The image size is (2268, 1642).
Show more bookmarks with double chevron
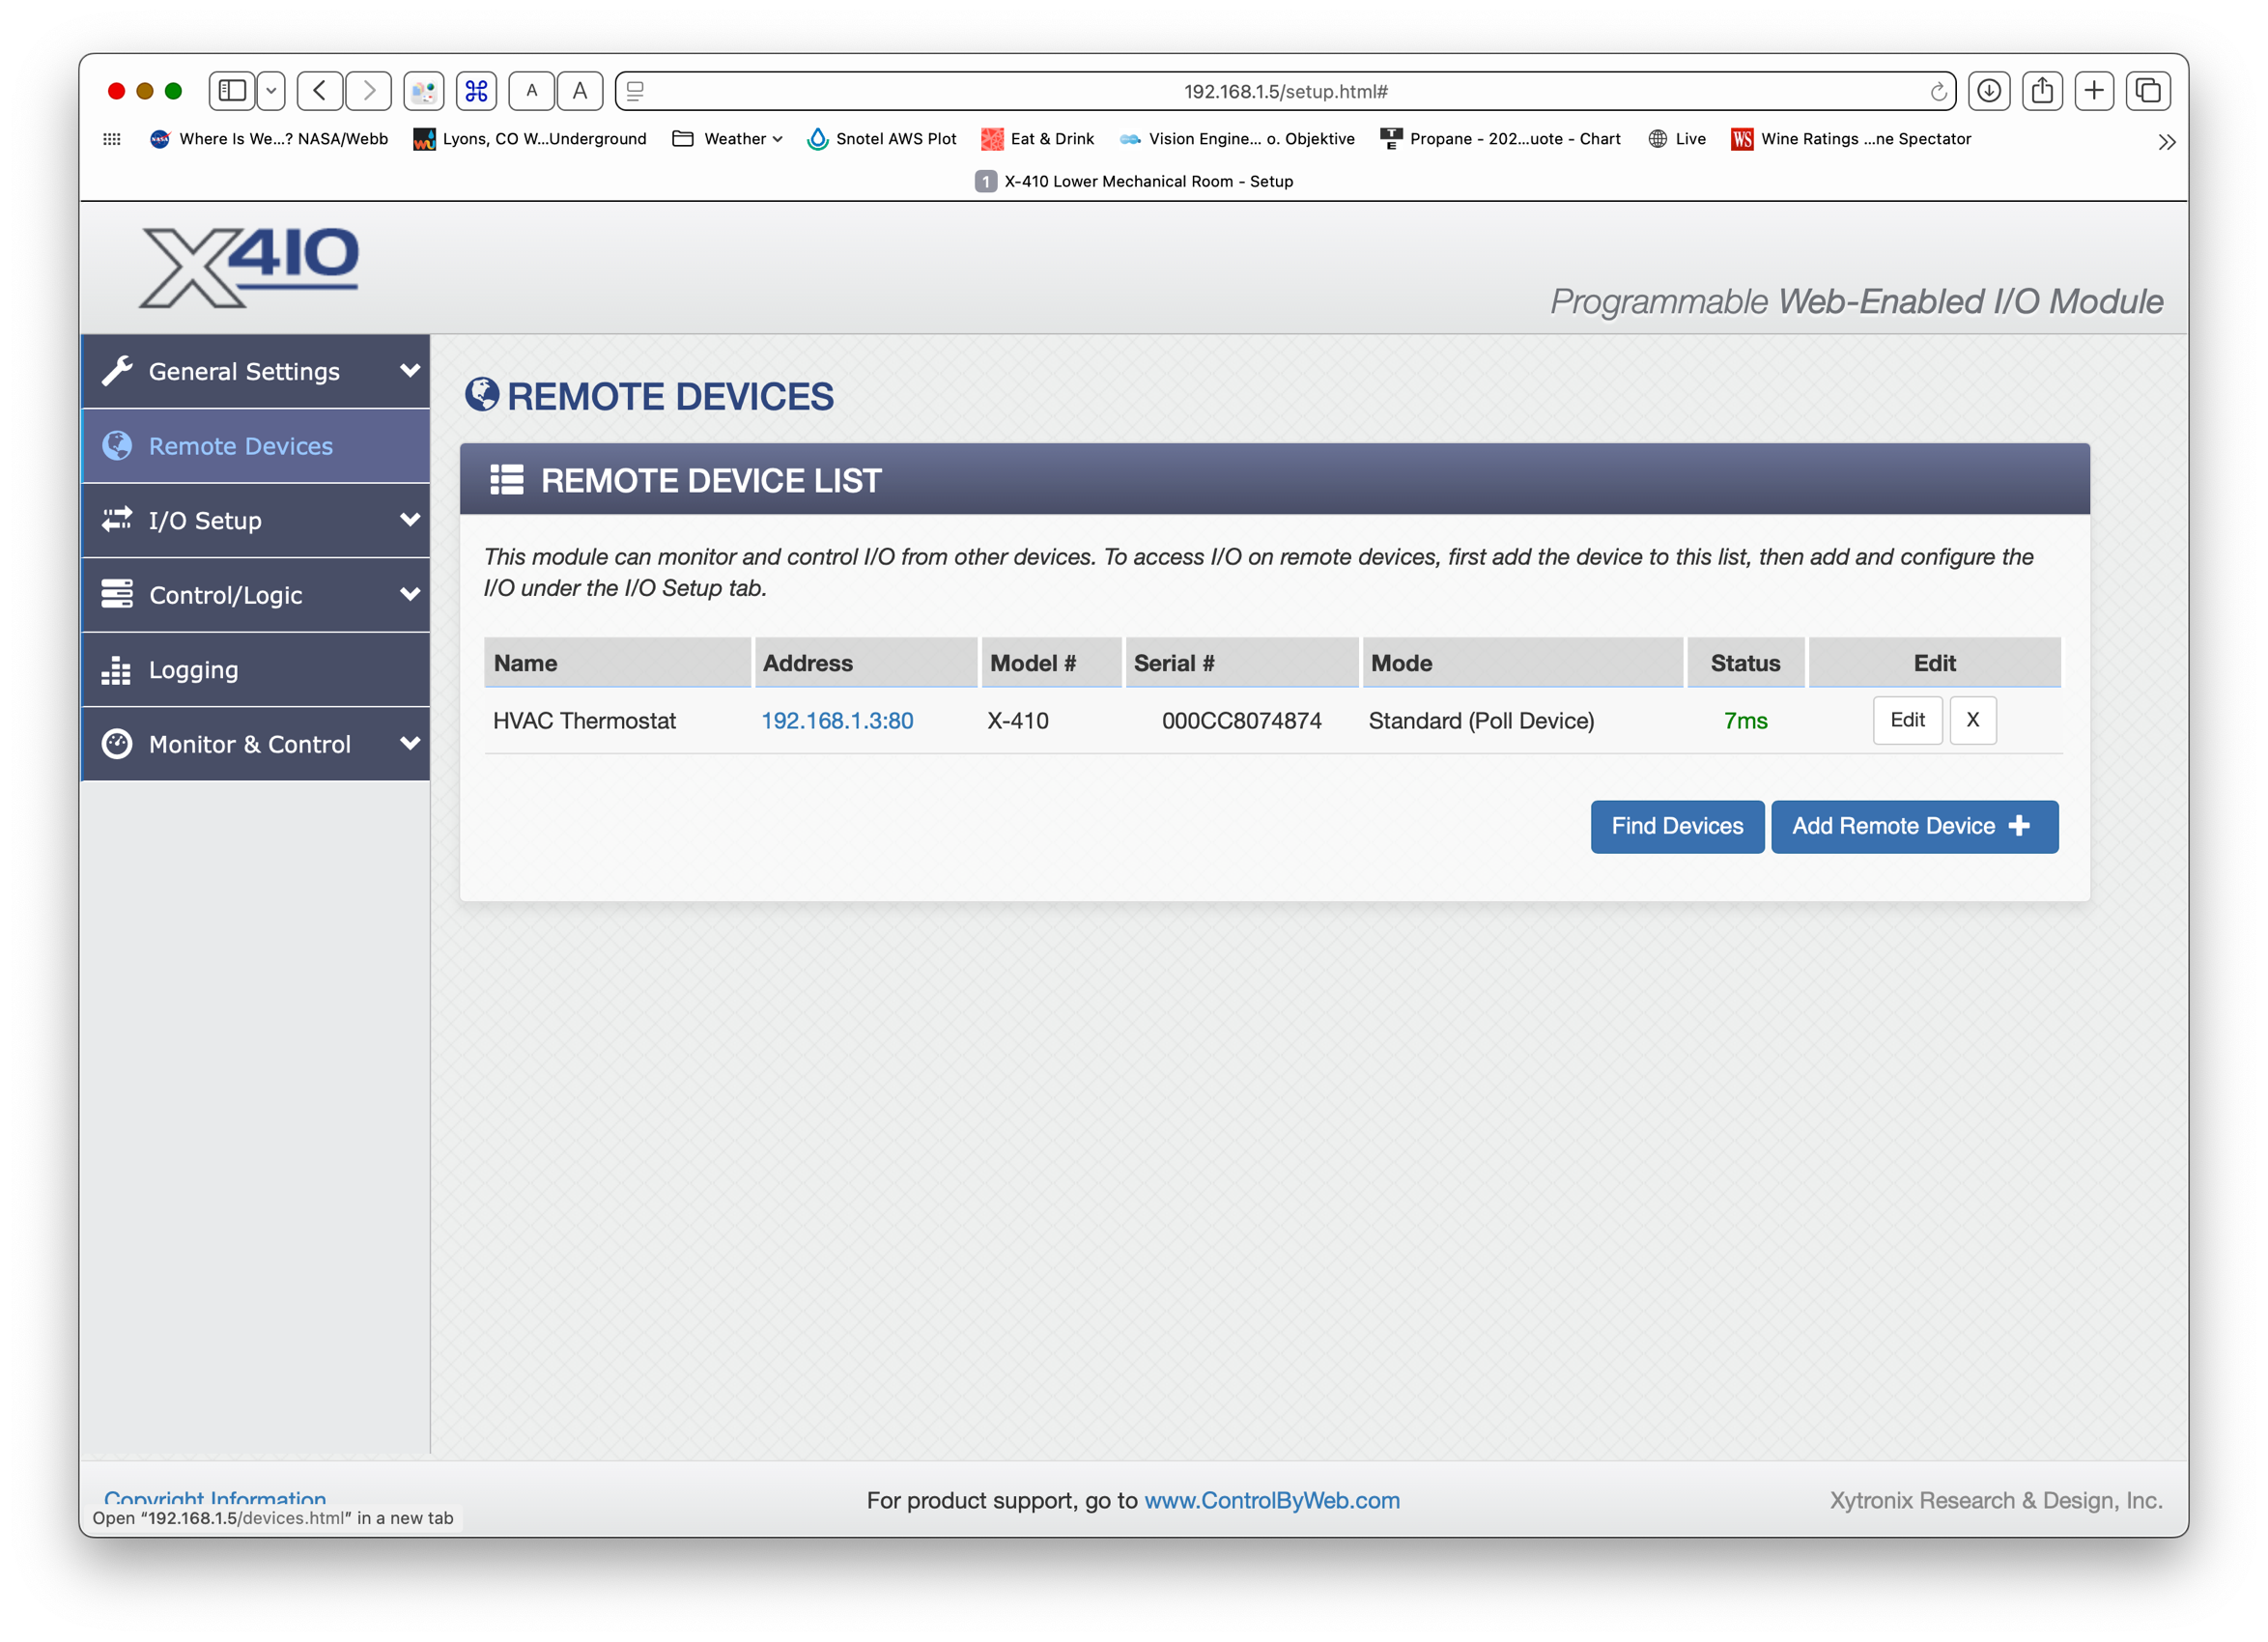(x=2166, y=142)
